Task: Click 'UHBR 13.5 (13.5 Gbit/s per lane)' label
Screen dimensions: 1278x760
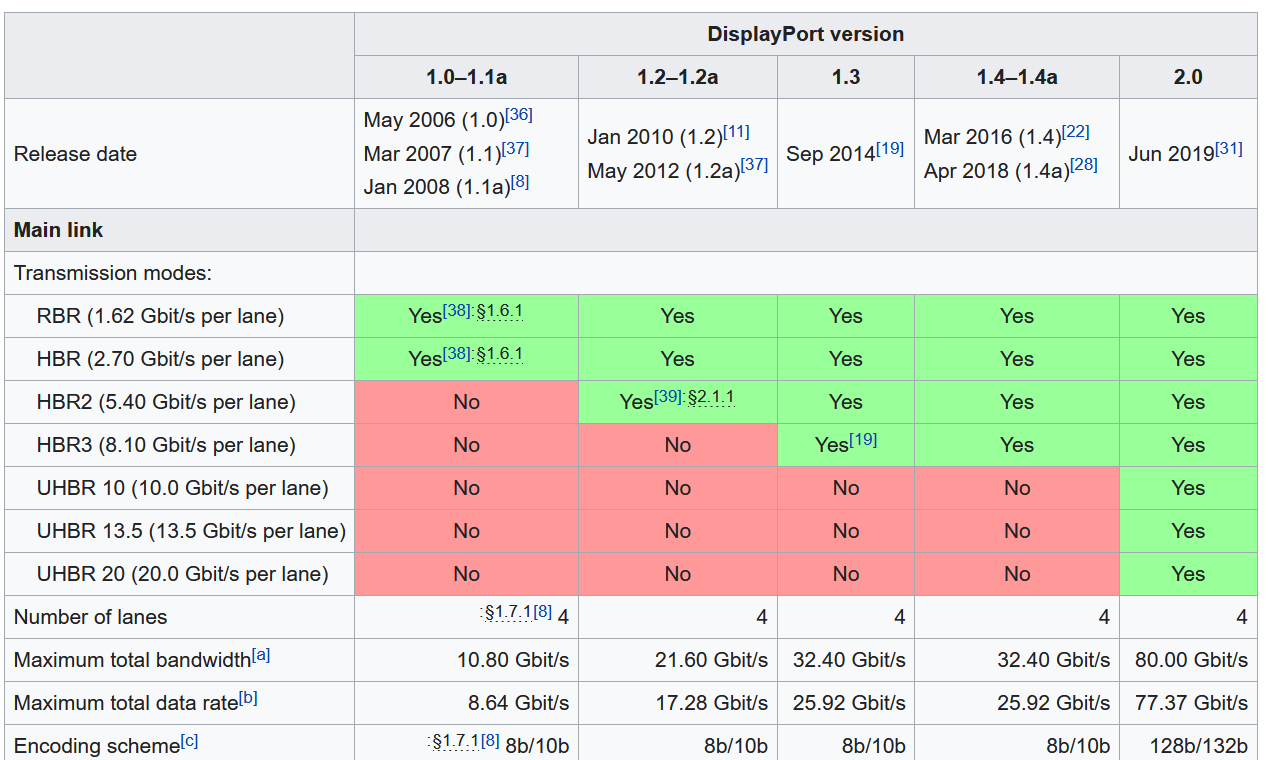Action: (192, 531)
